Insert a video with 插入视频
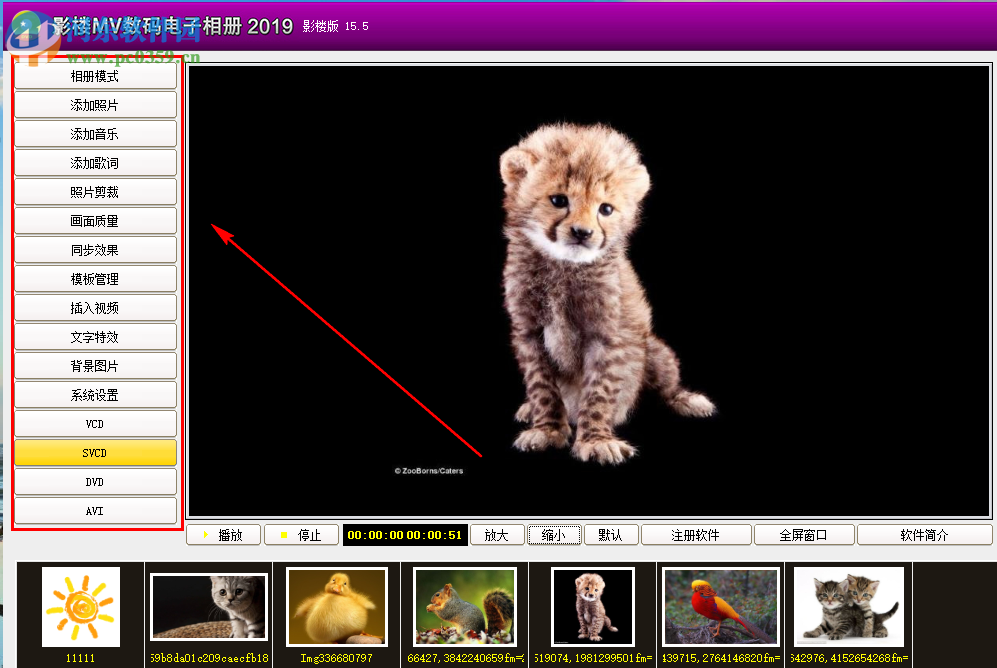Image resolution: width=997 pixels, height=668 pixels. [95, 307]
